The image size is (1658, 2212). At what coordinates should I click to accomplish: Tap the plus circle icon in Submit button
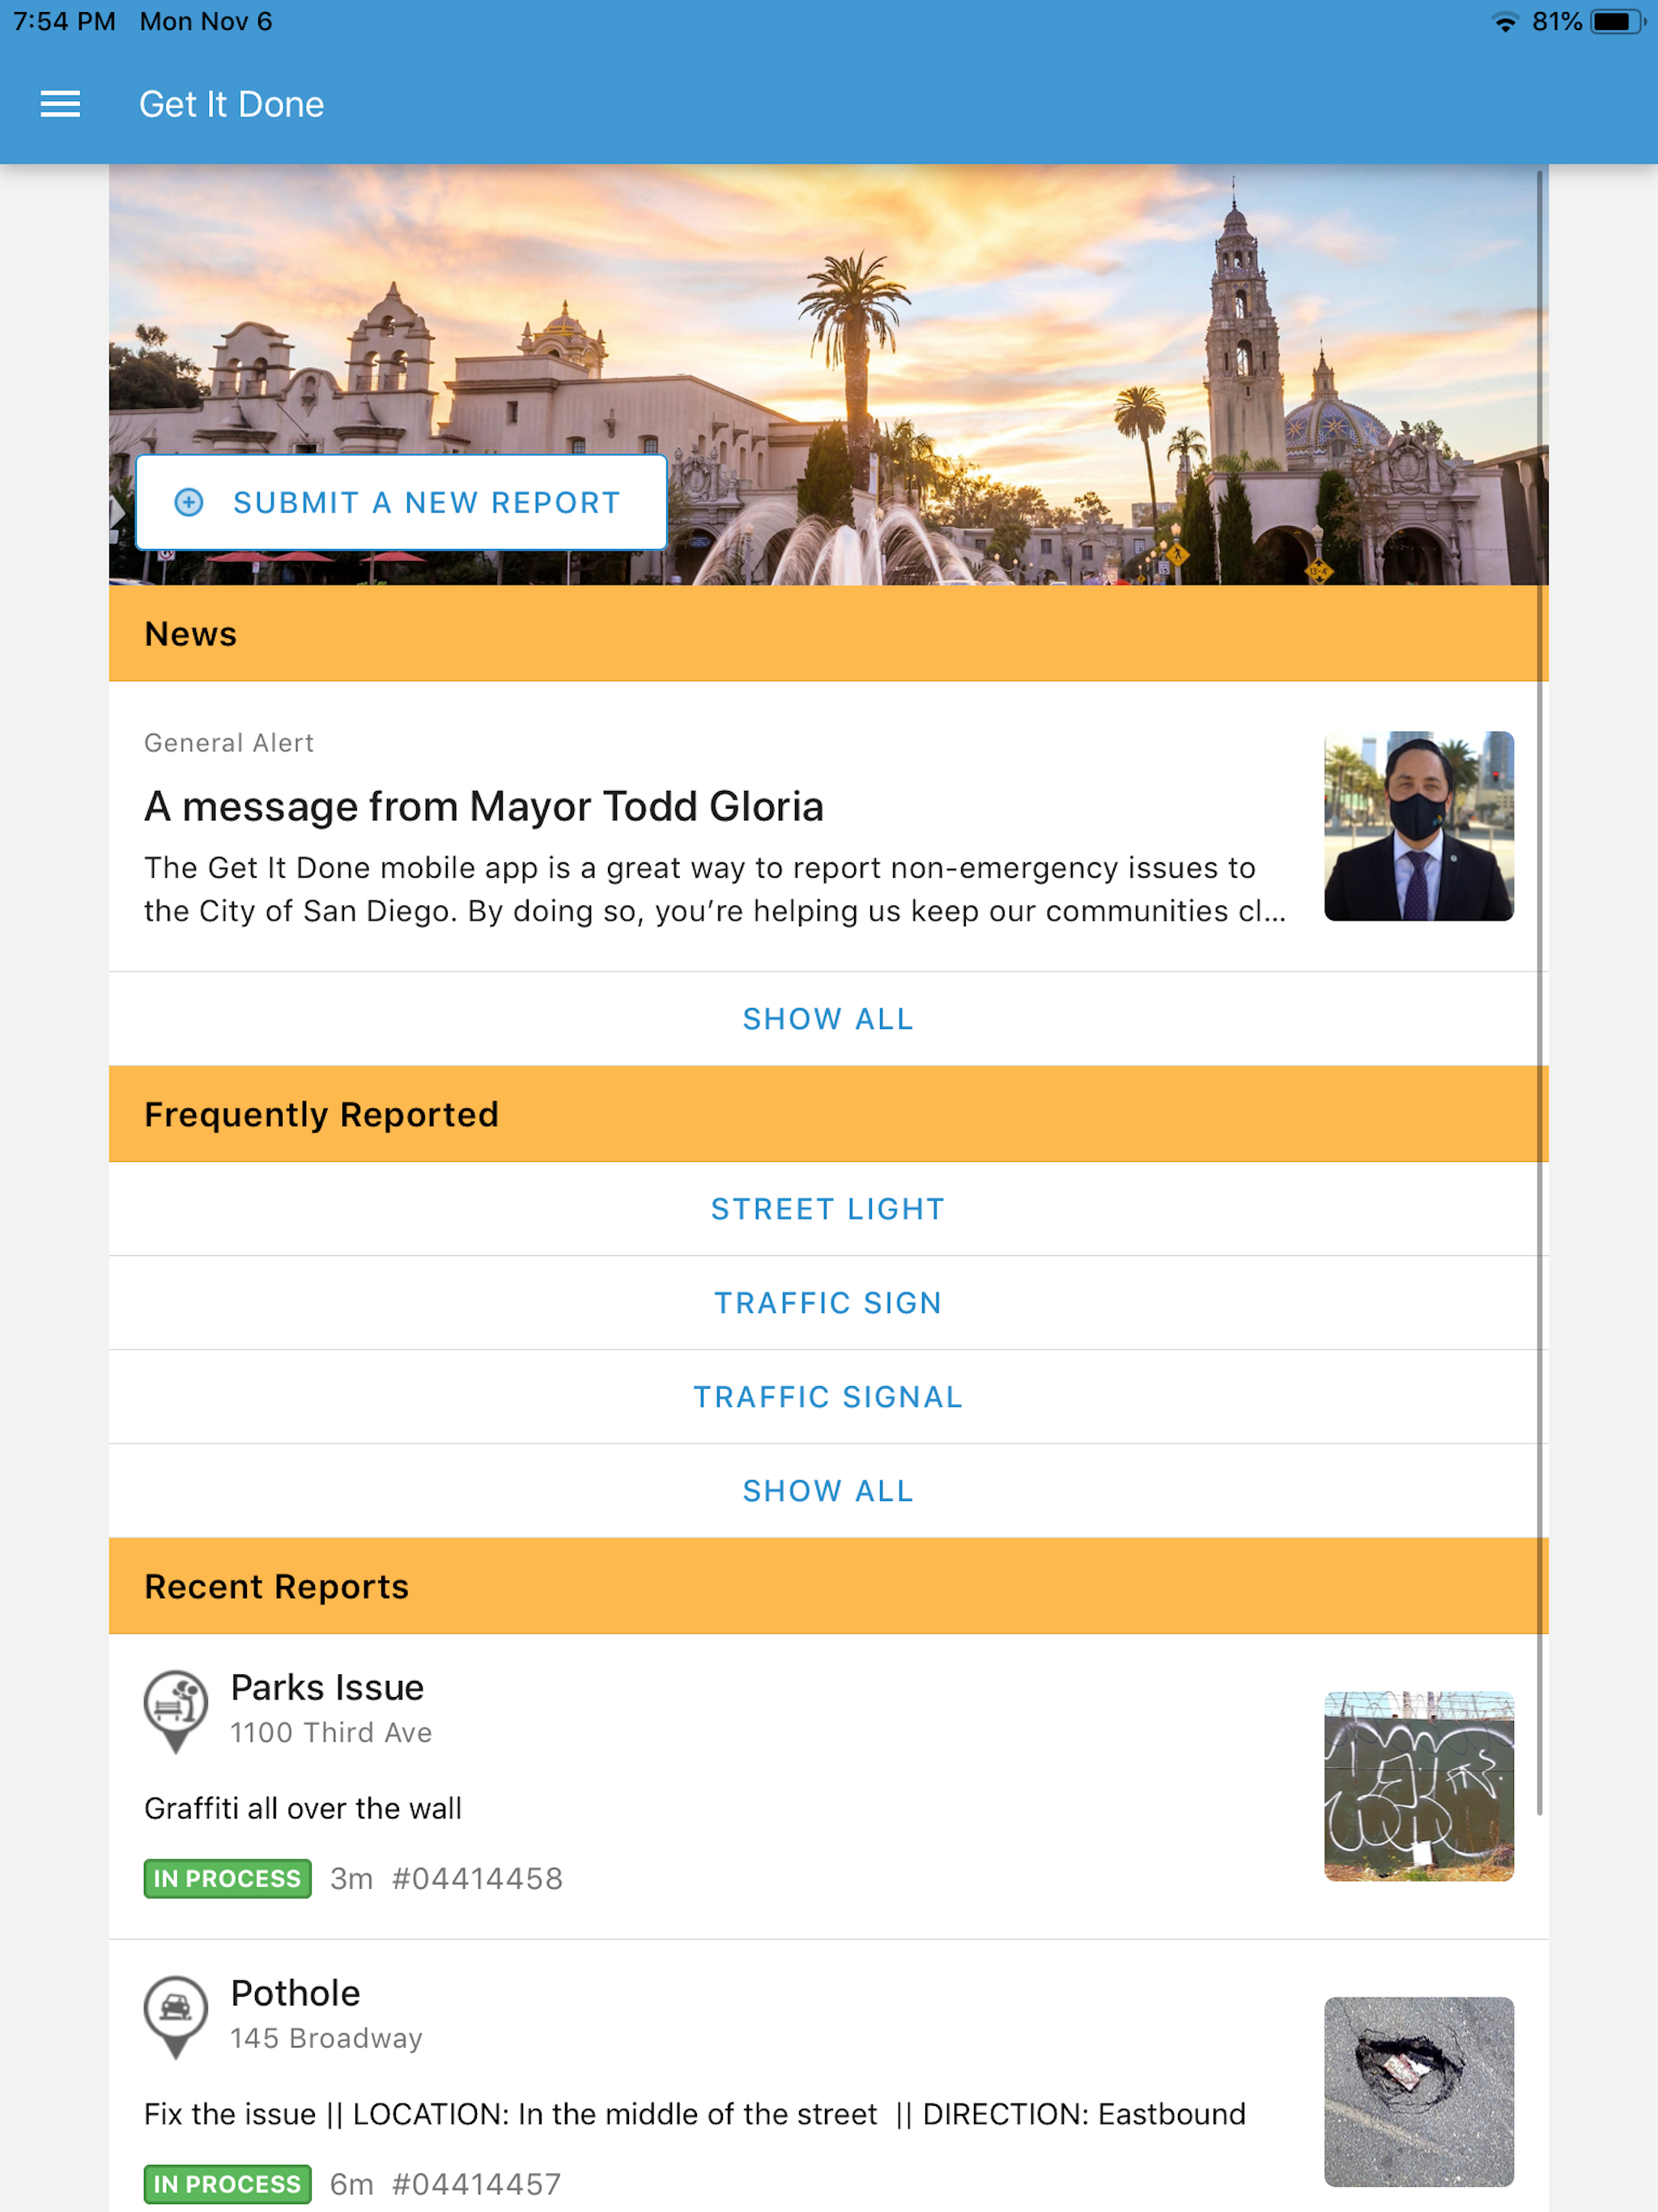[x=189, y=502]
